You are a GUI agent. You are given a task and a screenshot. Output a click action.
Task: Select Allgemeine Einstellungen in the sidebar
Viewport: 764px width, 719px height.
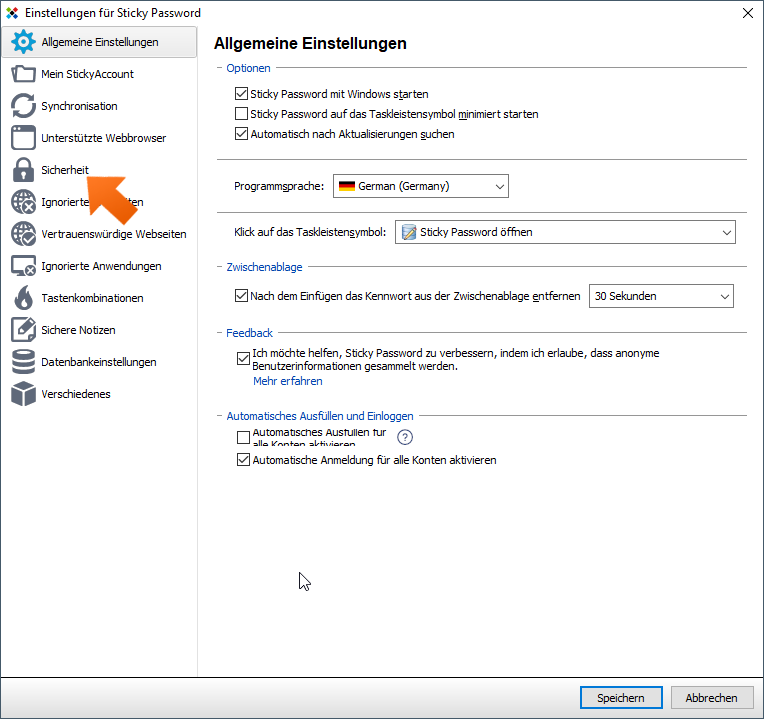(99, 42)
